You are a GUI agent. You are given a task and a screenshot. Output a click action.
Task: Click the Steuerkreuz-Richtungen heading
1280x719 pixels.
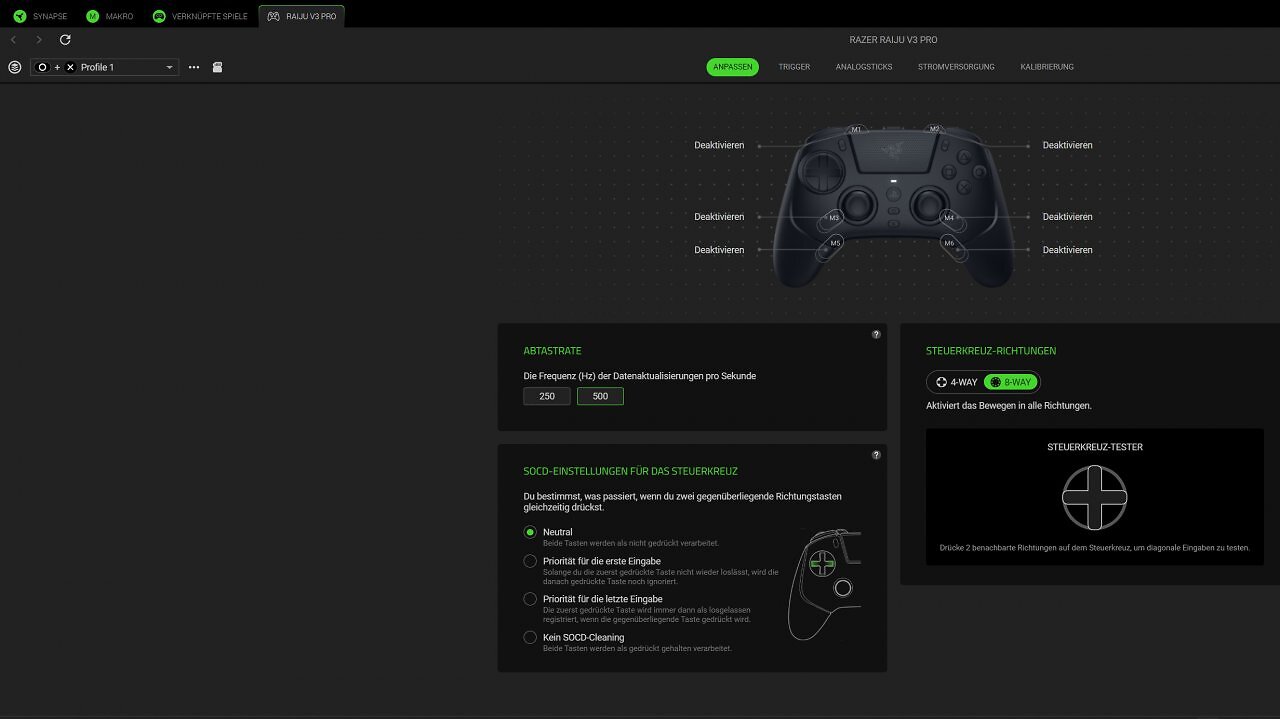coord(991,351)
